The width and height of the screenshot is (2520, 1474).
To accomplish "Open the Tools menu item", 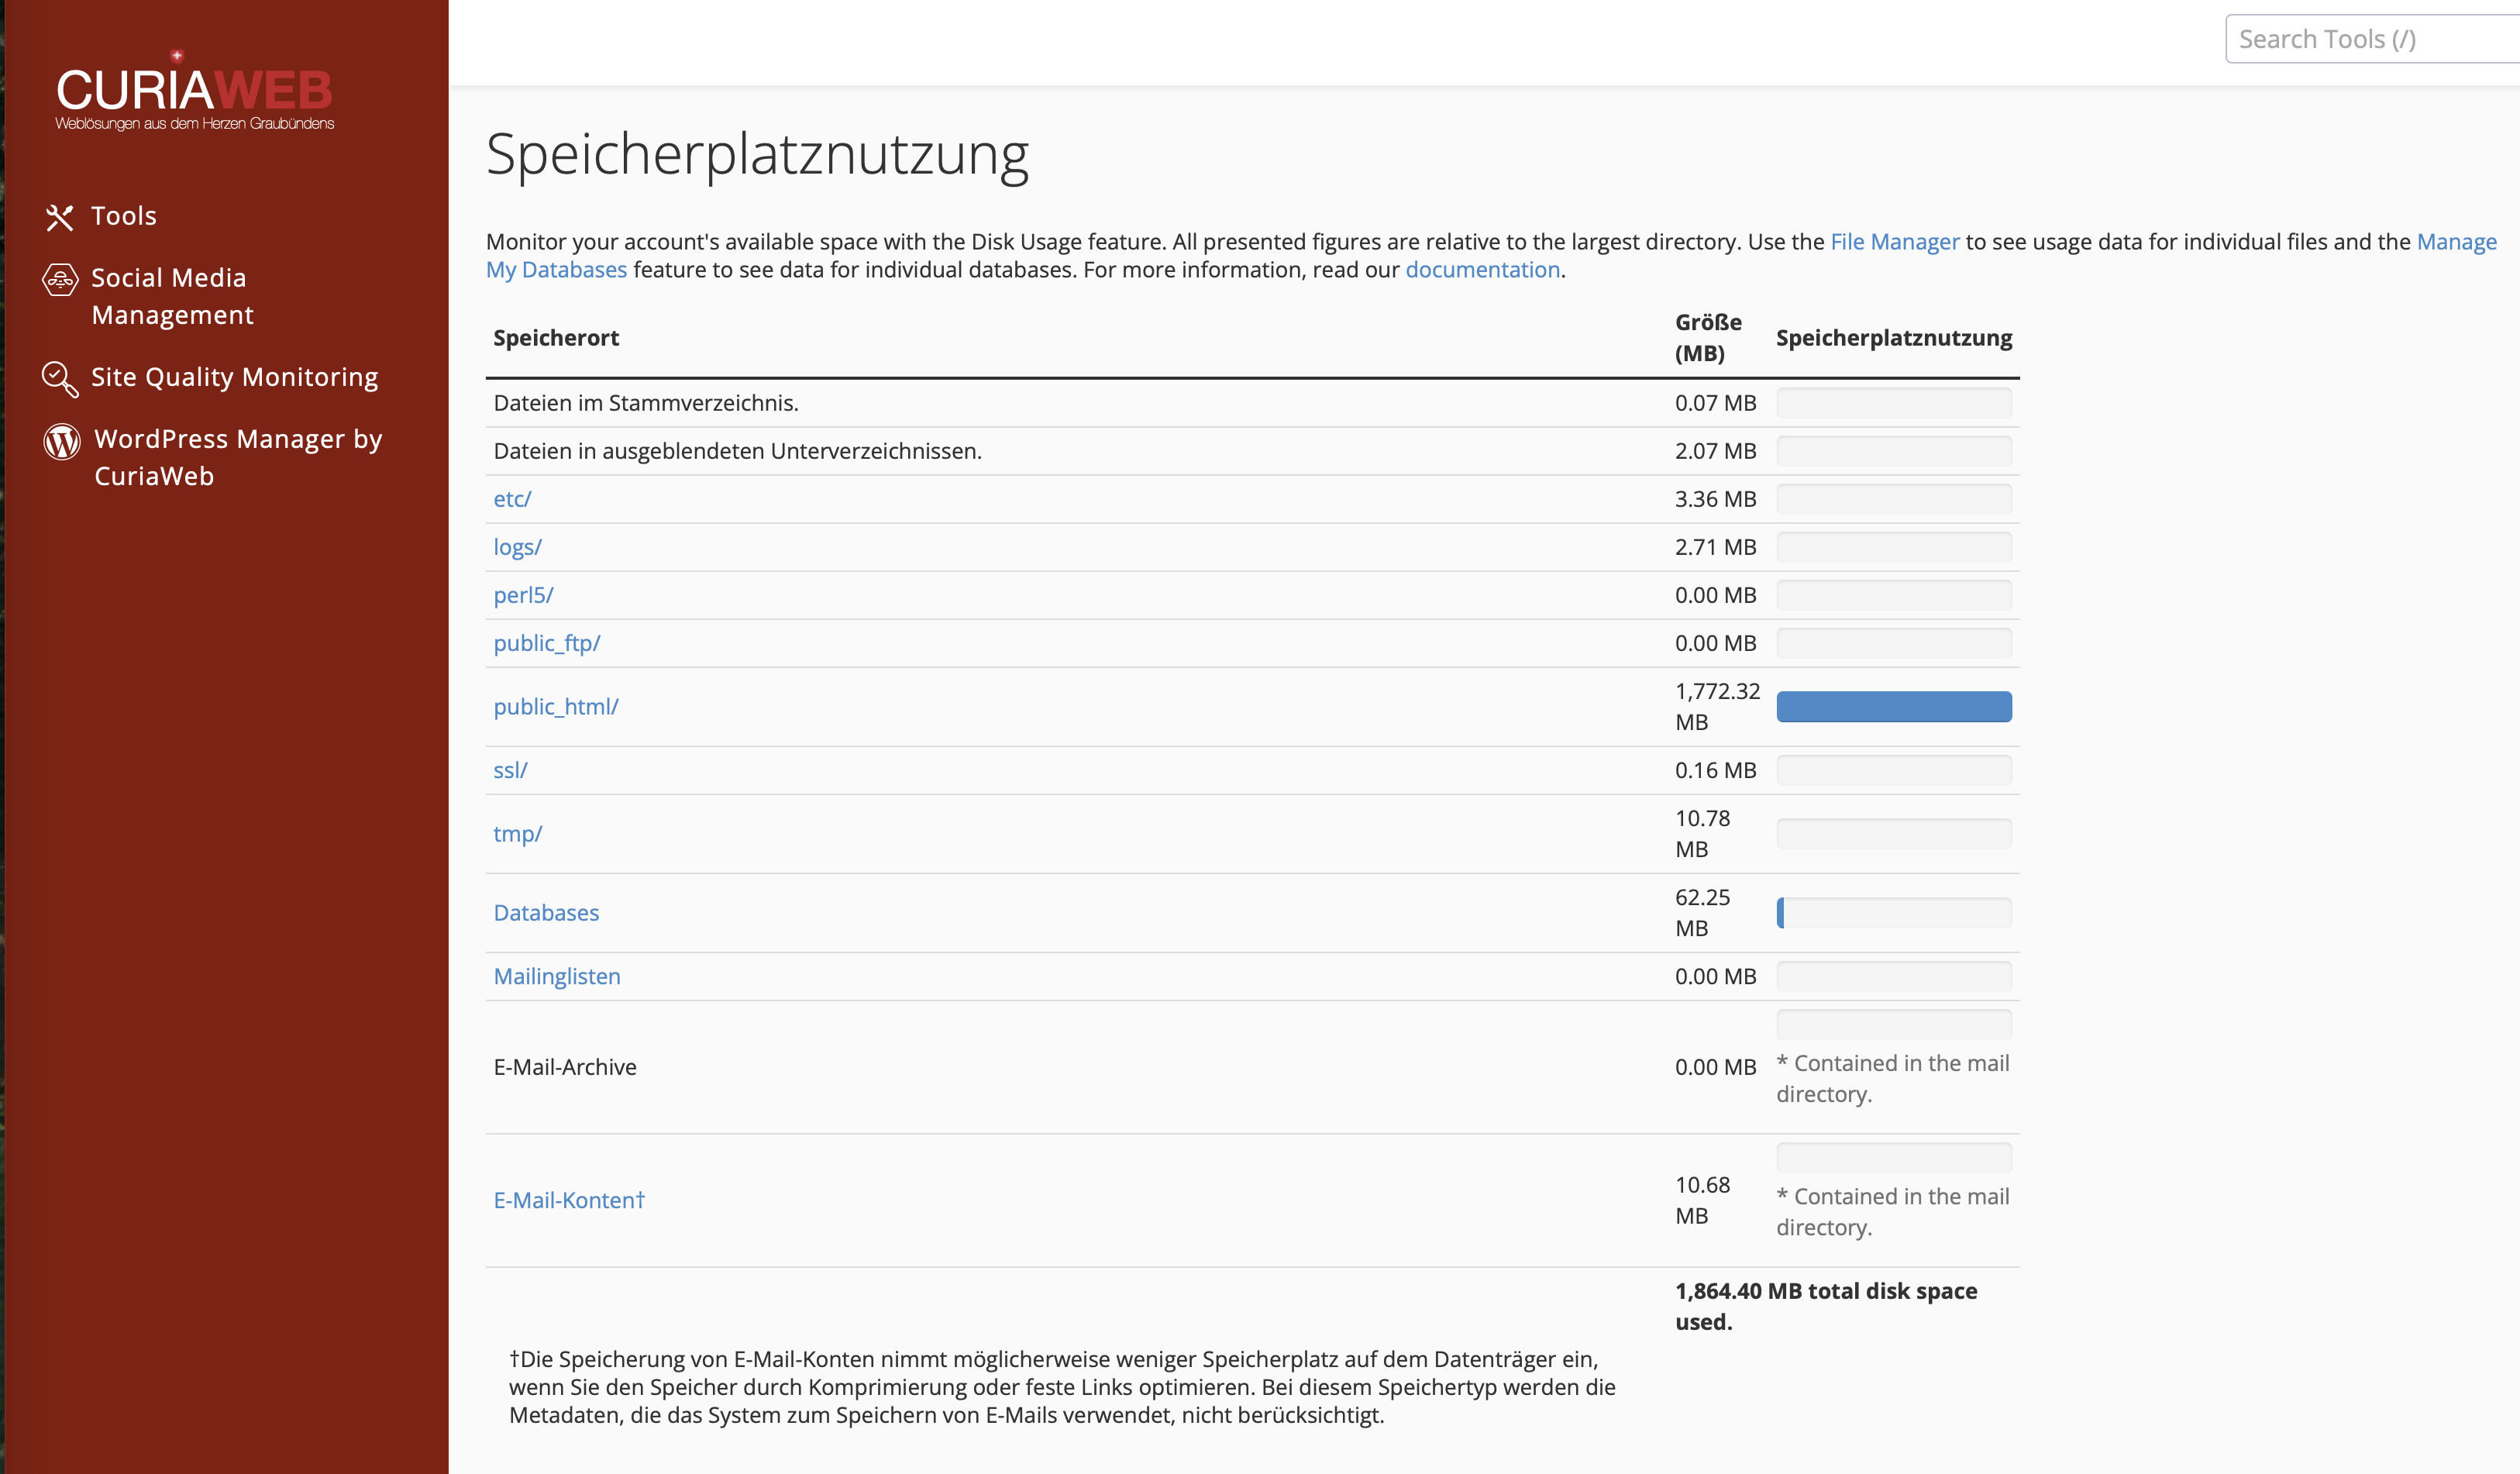I will pos(124,216).
